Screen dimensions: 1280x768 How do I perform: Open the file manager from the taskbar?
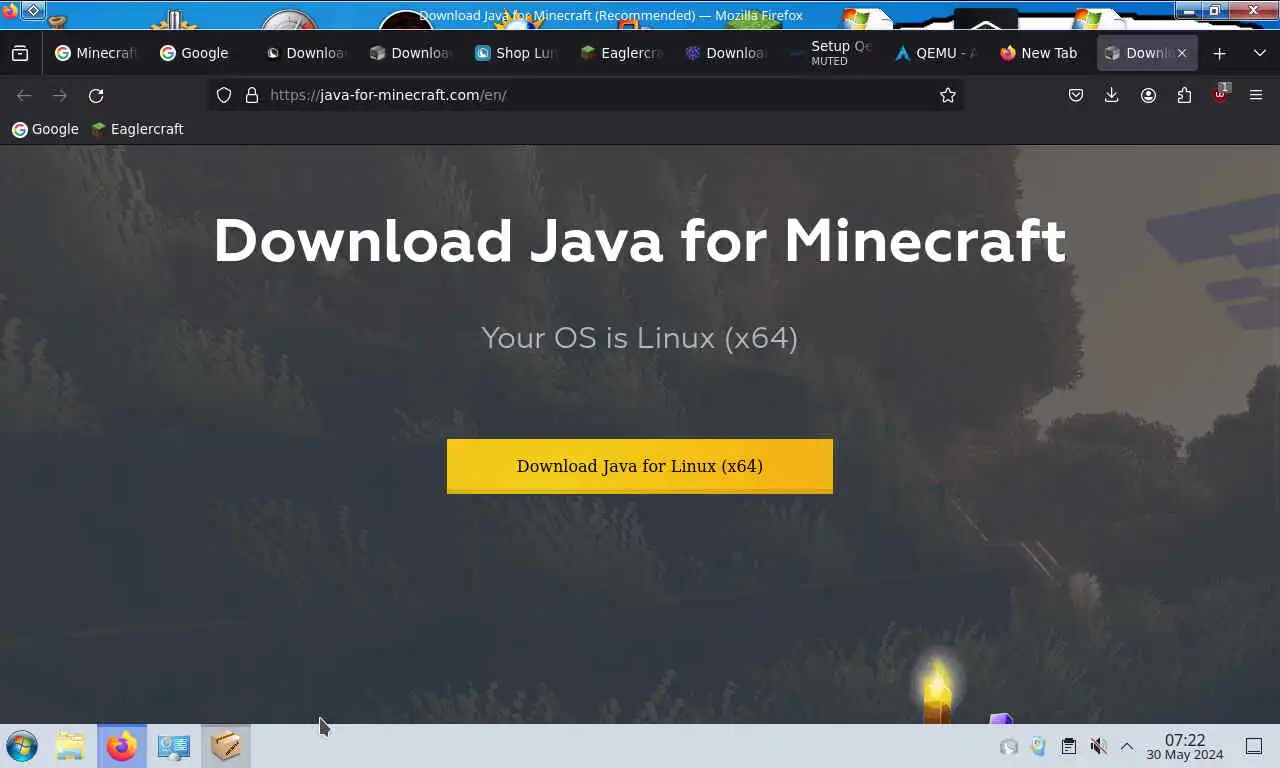tap(70, 746)
